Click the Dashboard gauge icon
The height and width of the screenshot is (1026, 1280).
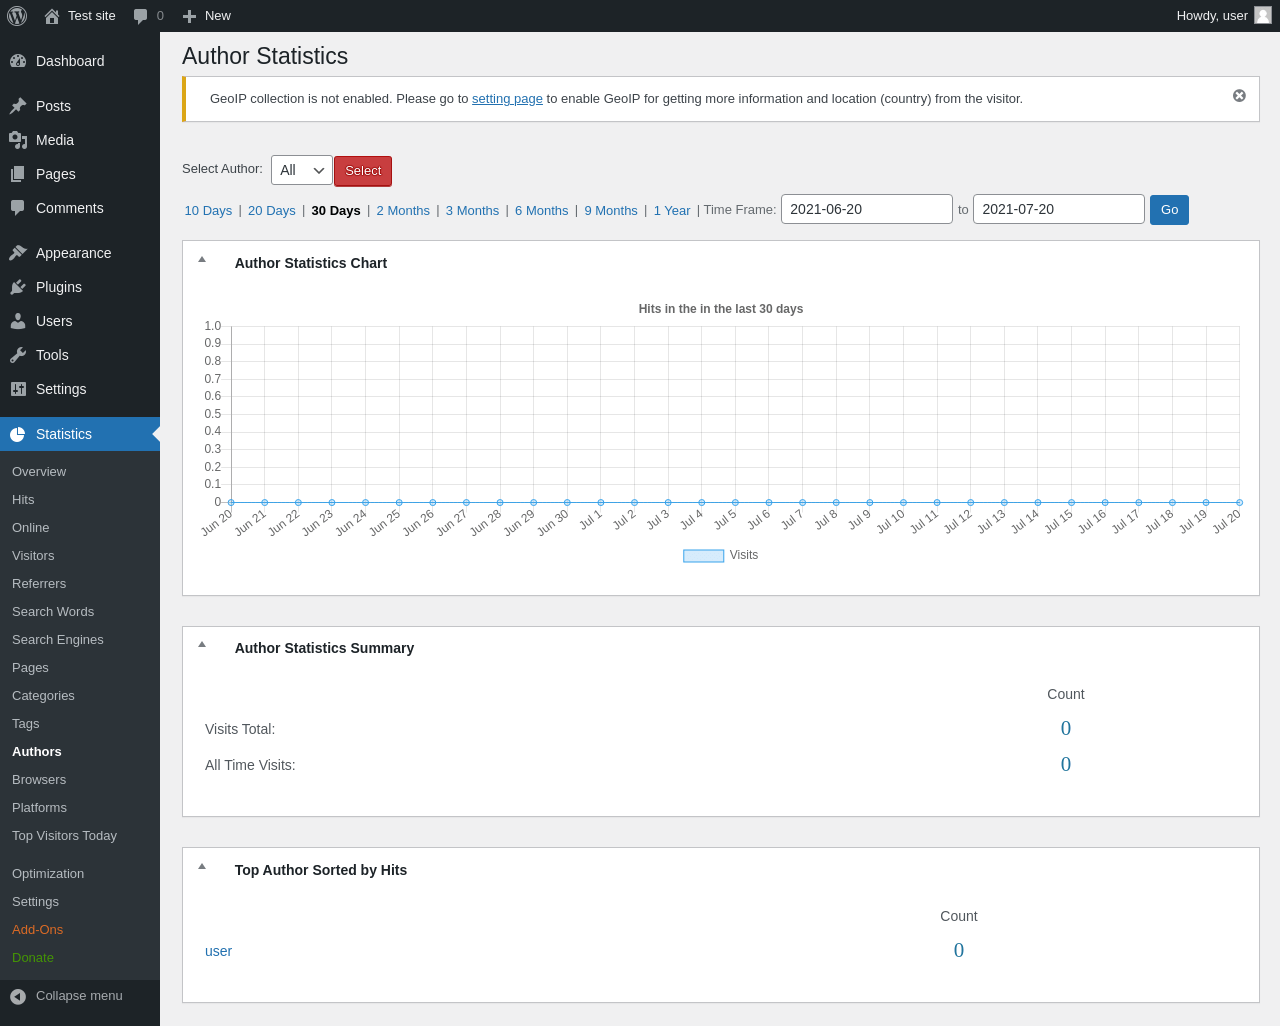[x=18, y=61]
